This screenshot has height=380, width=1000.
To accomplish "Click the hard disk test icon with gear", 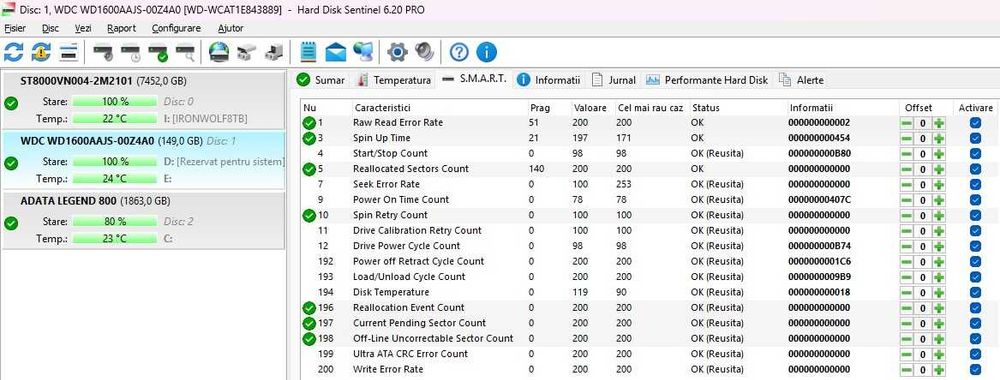I will click(103, 52).
